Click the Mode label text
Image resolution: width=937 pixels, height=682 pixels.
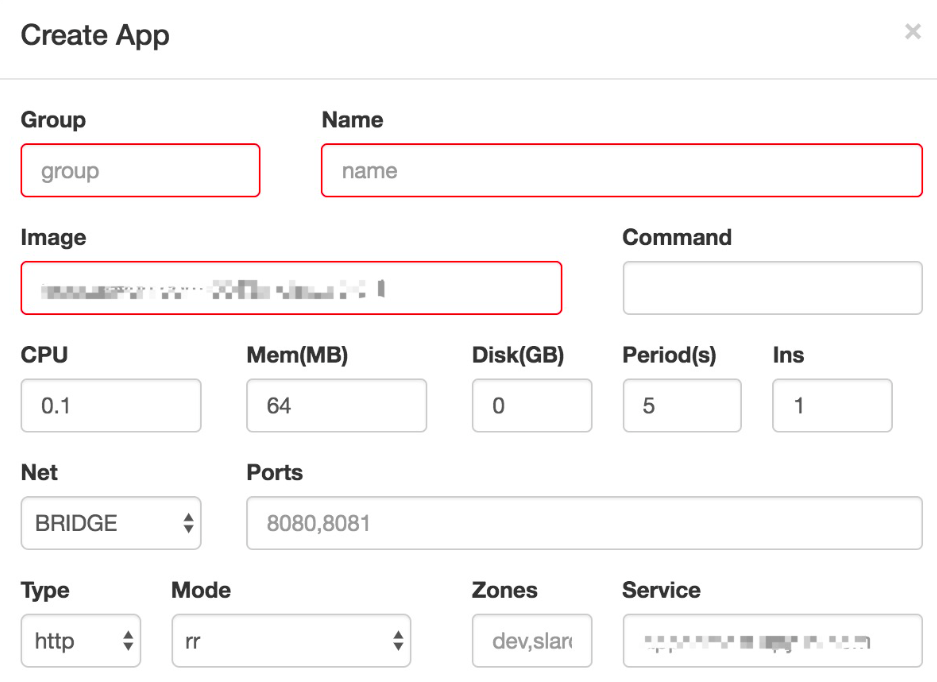(x=201, y=590)
